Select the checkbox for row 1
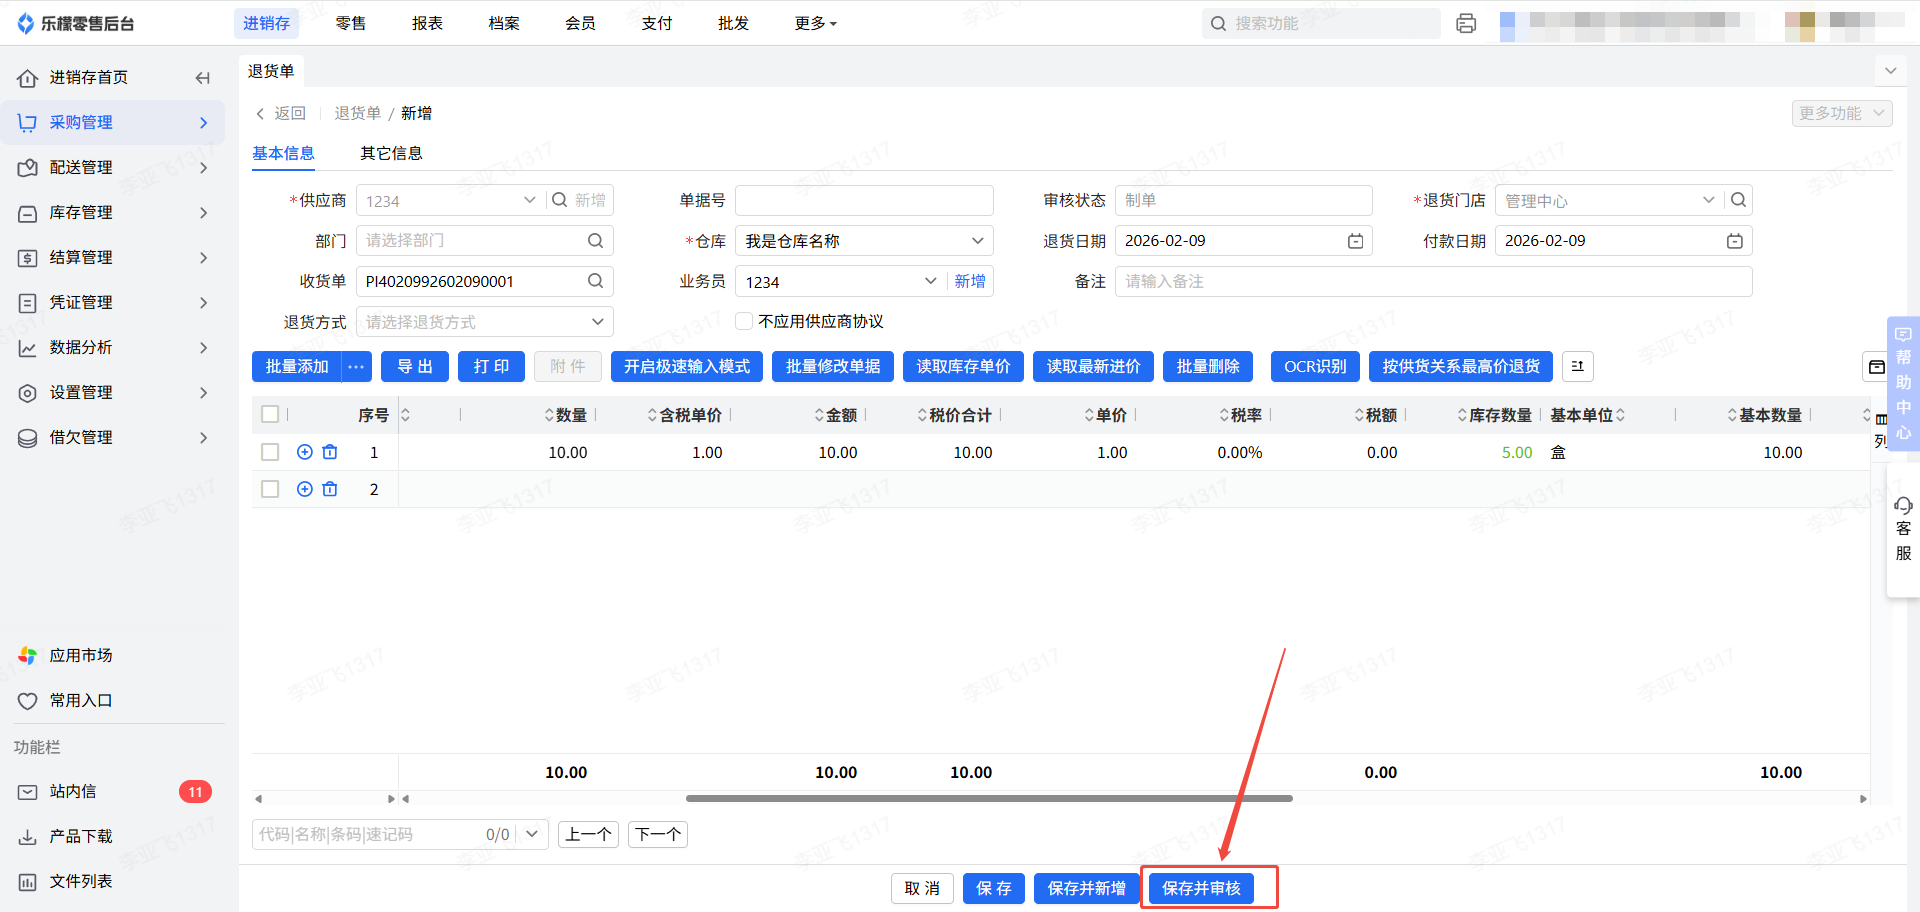The width and height of the screenshot is (1920, 912). (270, 452)
